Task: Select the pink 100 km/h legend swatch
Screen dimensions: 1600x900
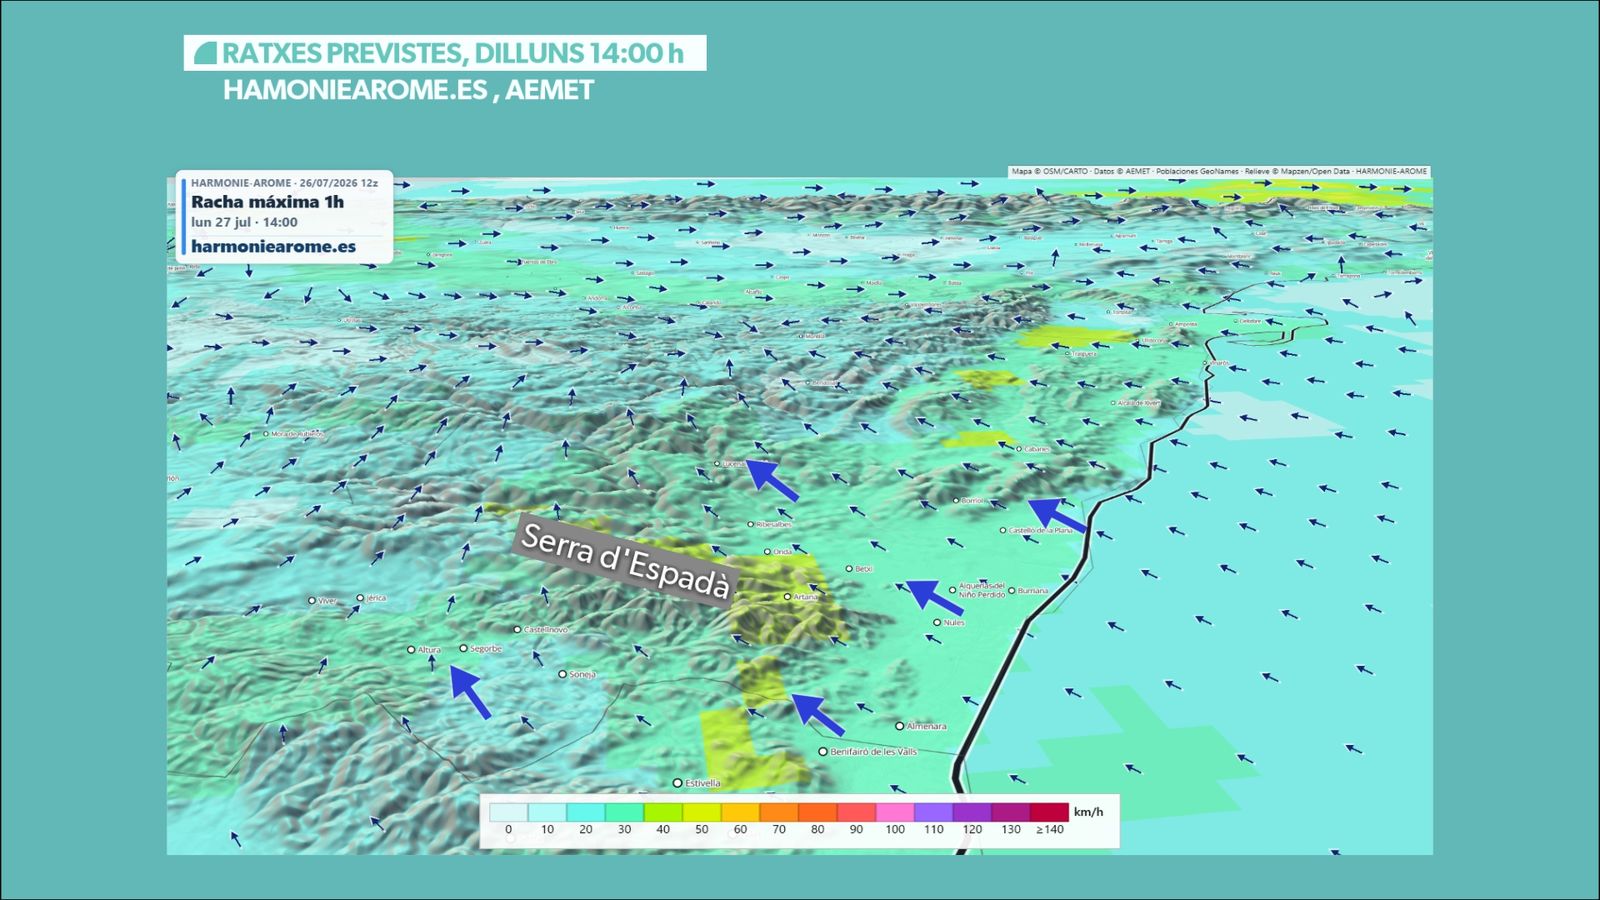Action: 895,812
